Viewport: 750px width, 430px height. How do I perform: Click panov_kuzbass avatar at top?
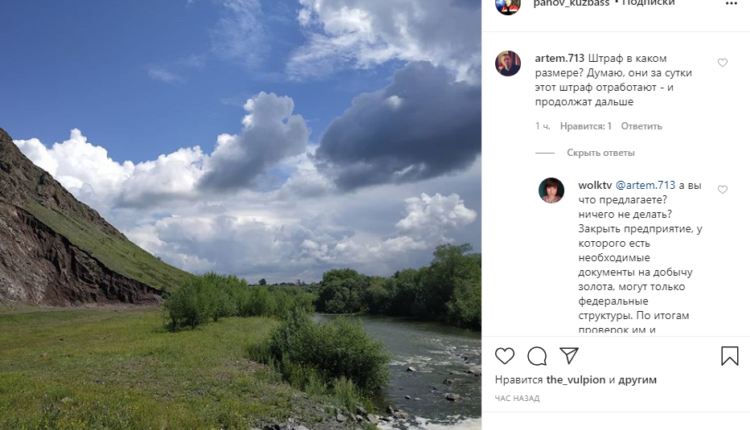coord(508,4)
